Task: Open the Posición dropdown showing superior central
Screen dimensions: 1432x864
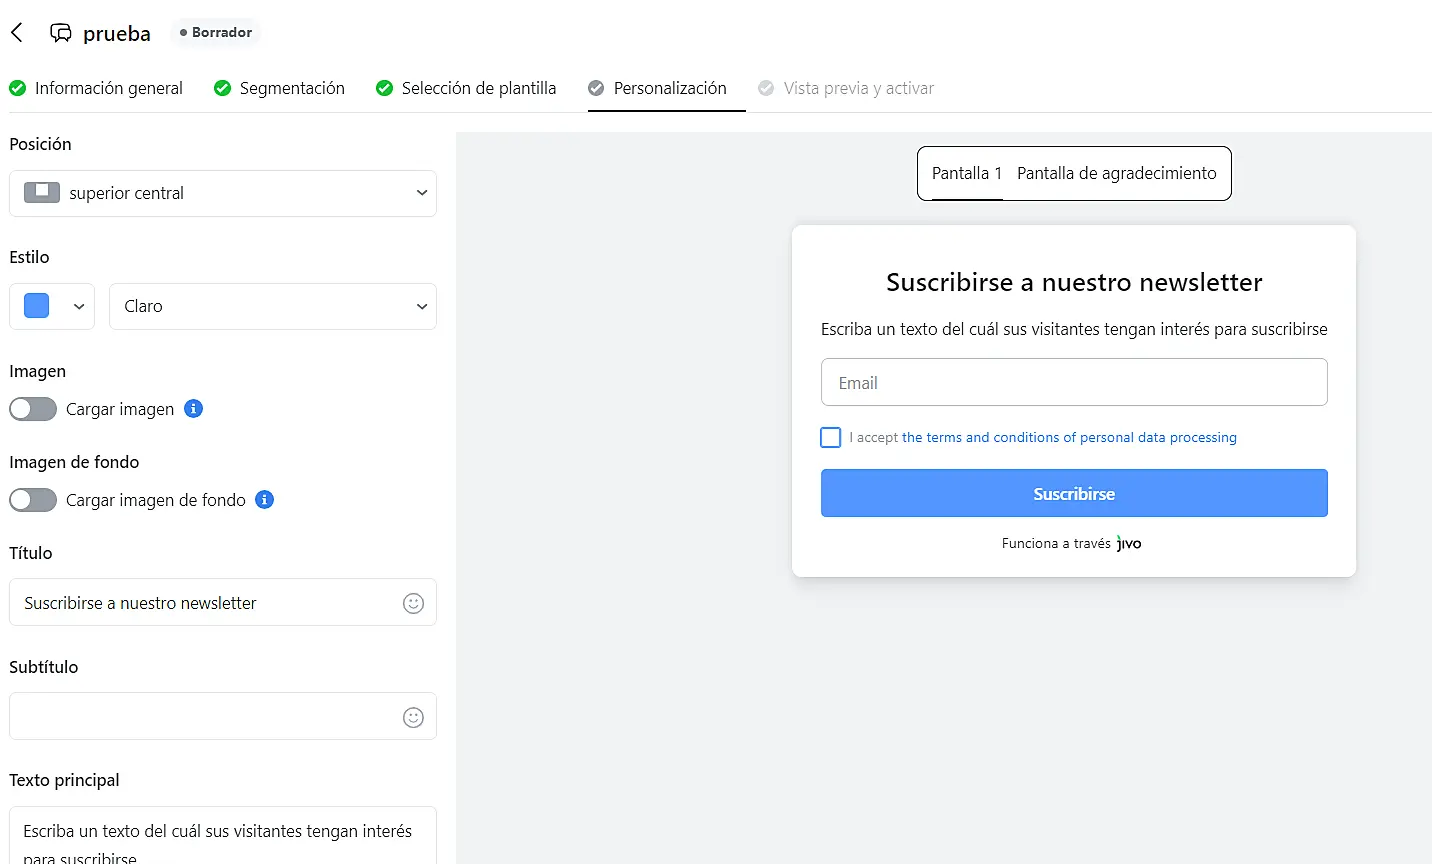Action: 223,193
